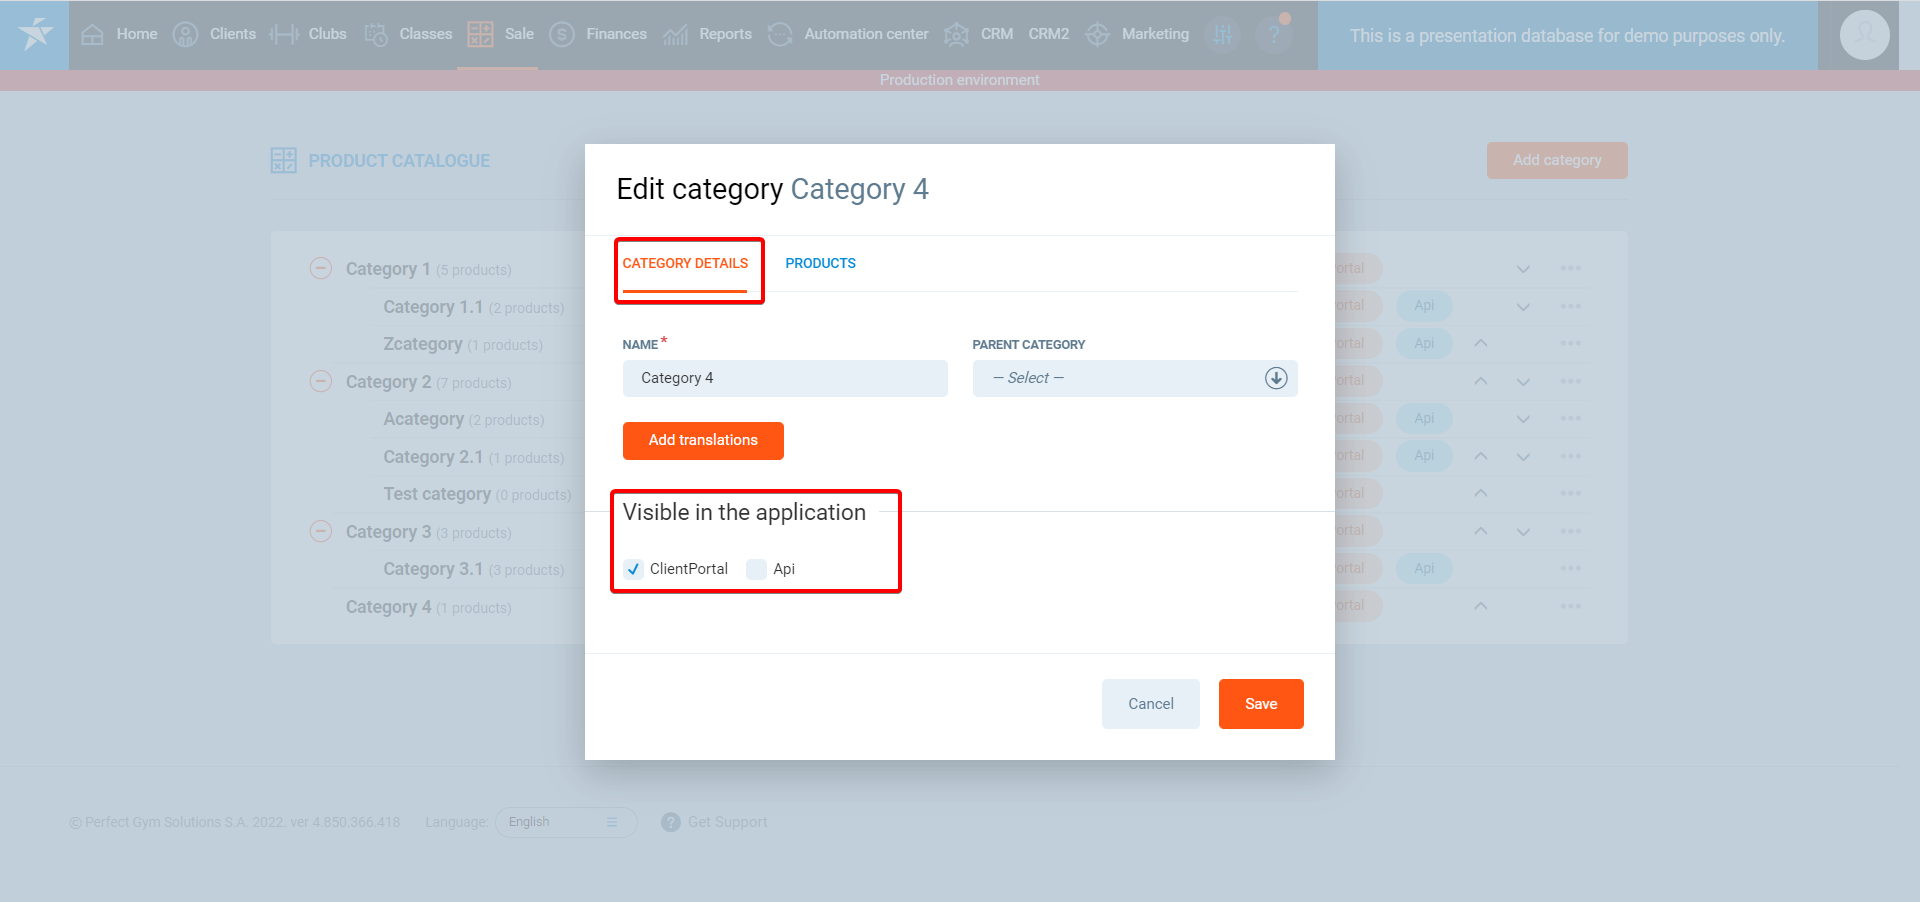Open the Finances coin icon
The width and height of the screenshot is (1920, 902).
coord(562,35)
